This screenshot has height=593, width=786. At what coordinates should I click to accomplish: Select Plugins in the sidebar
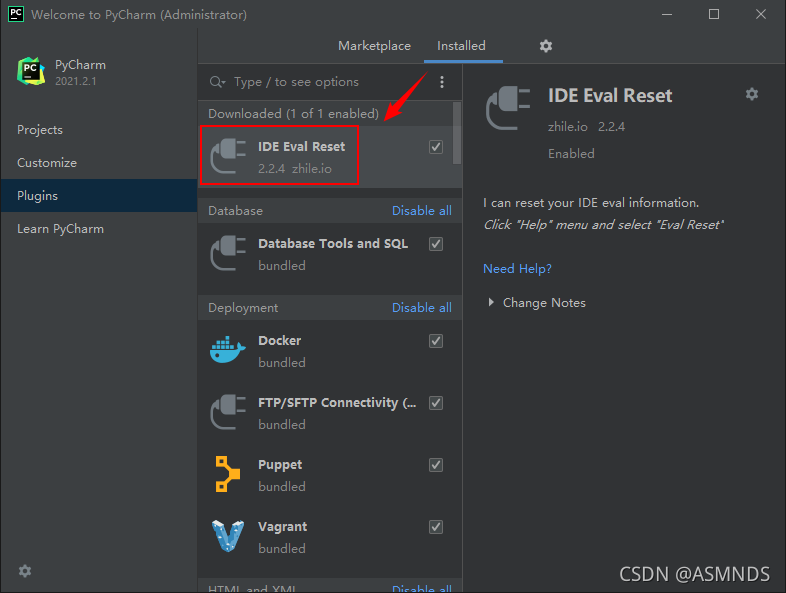click(99, 195)
